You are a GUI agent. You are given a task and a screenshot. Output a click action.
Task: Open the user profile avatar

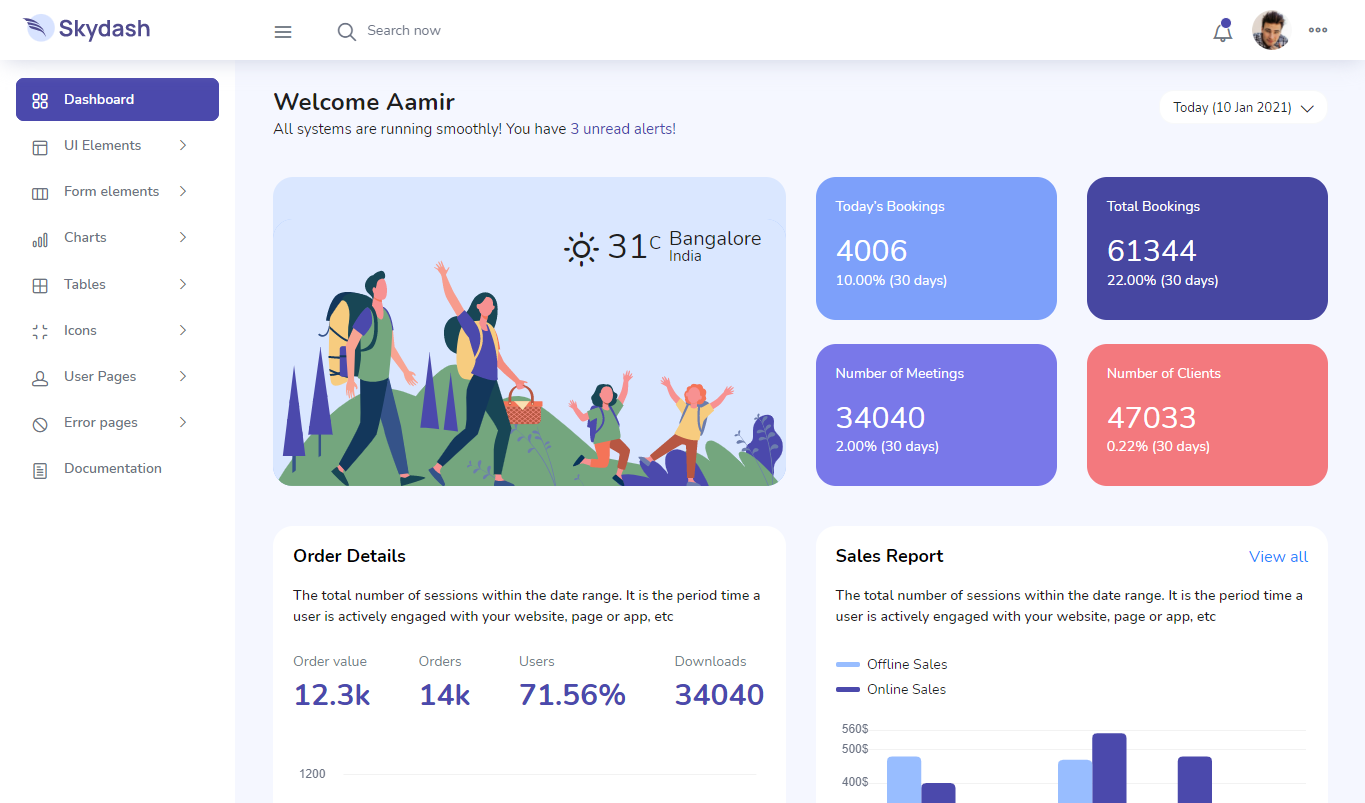(1271, 30)
